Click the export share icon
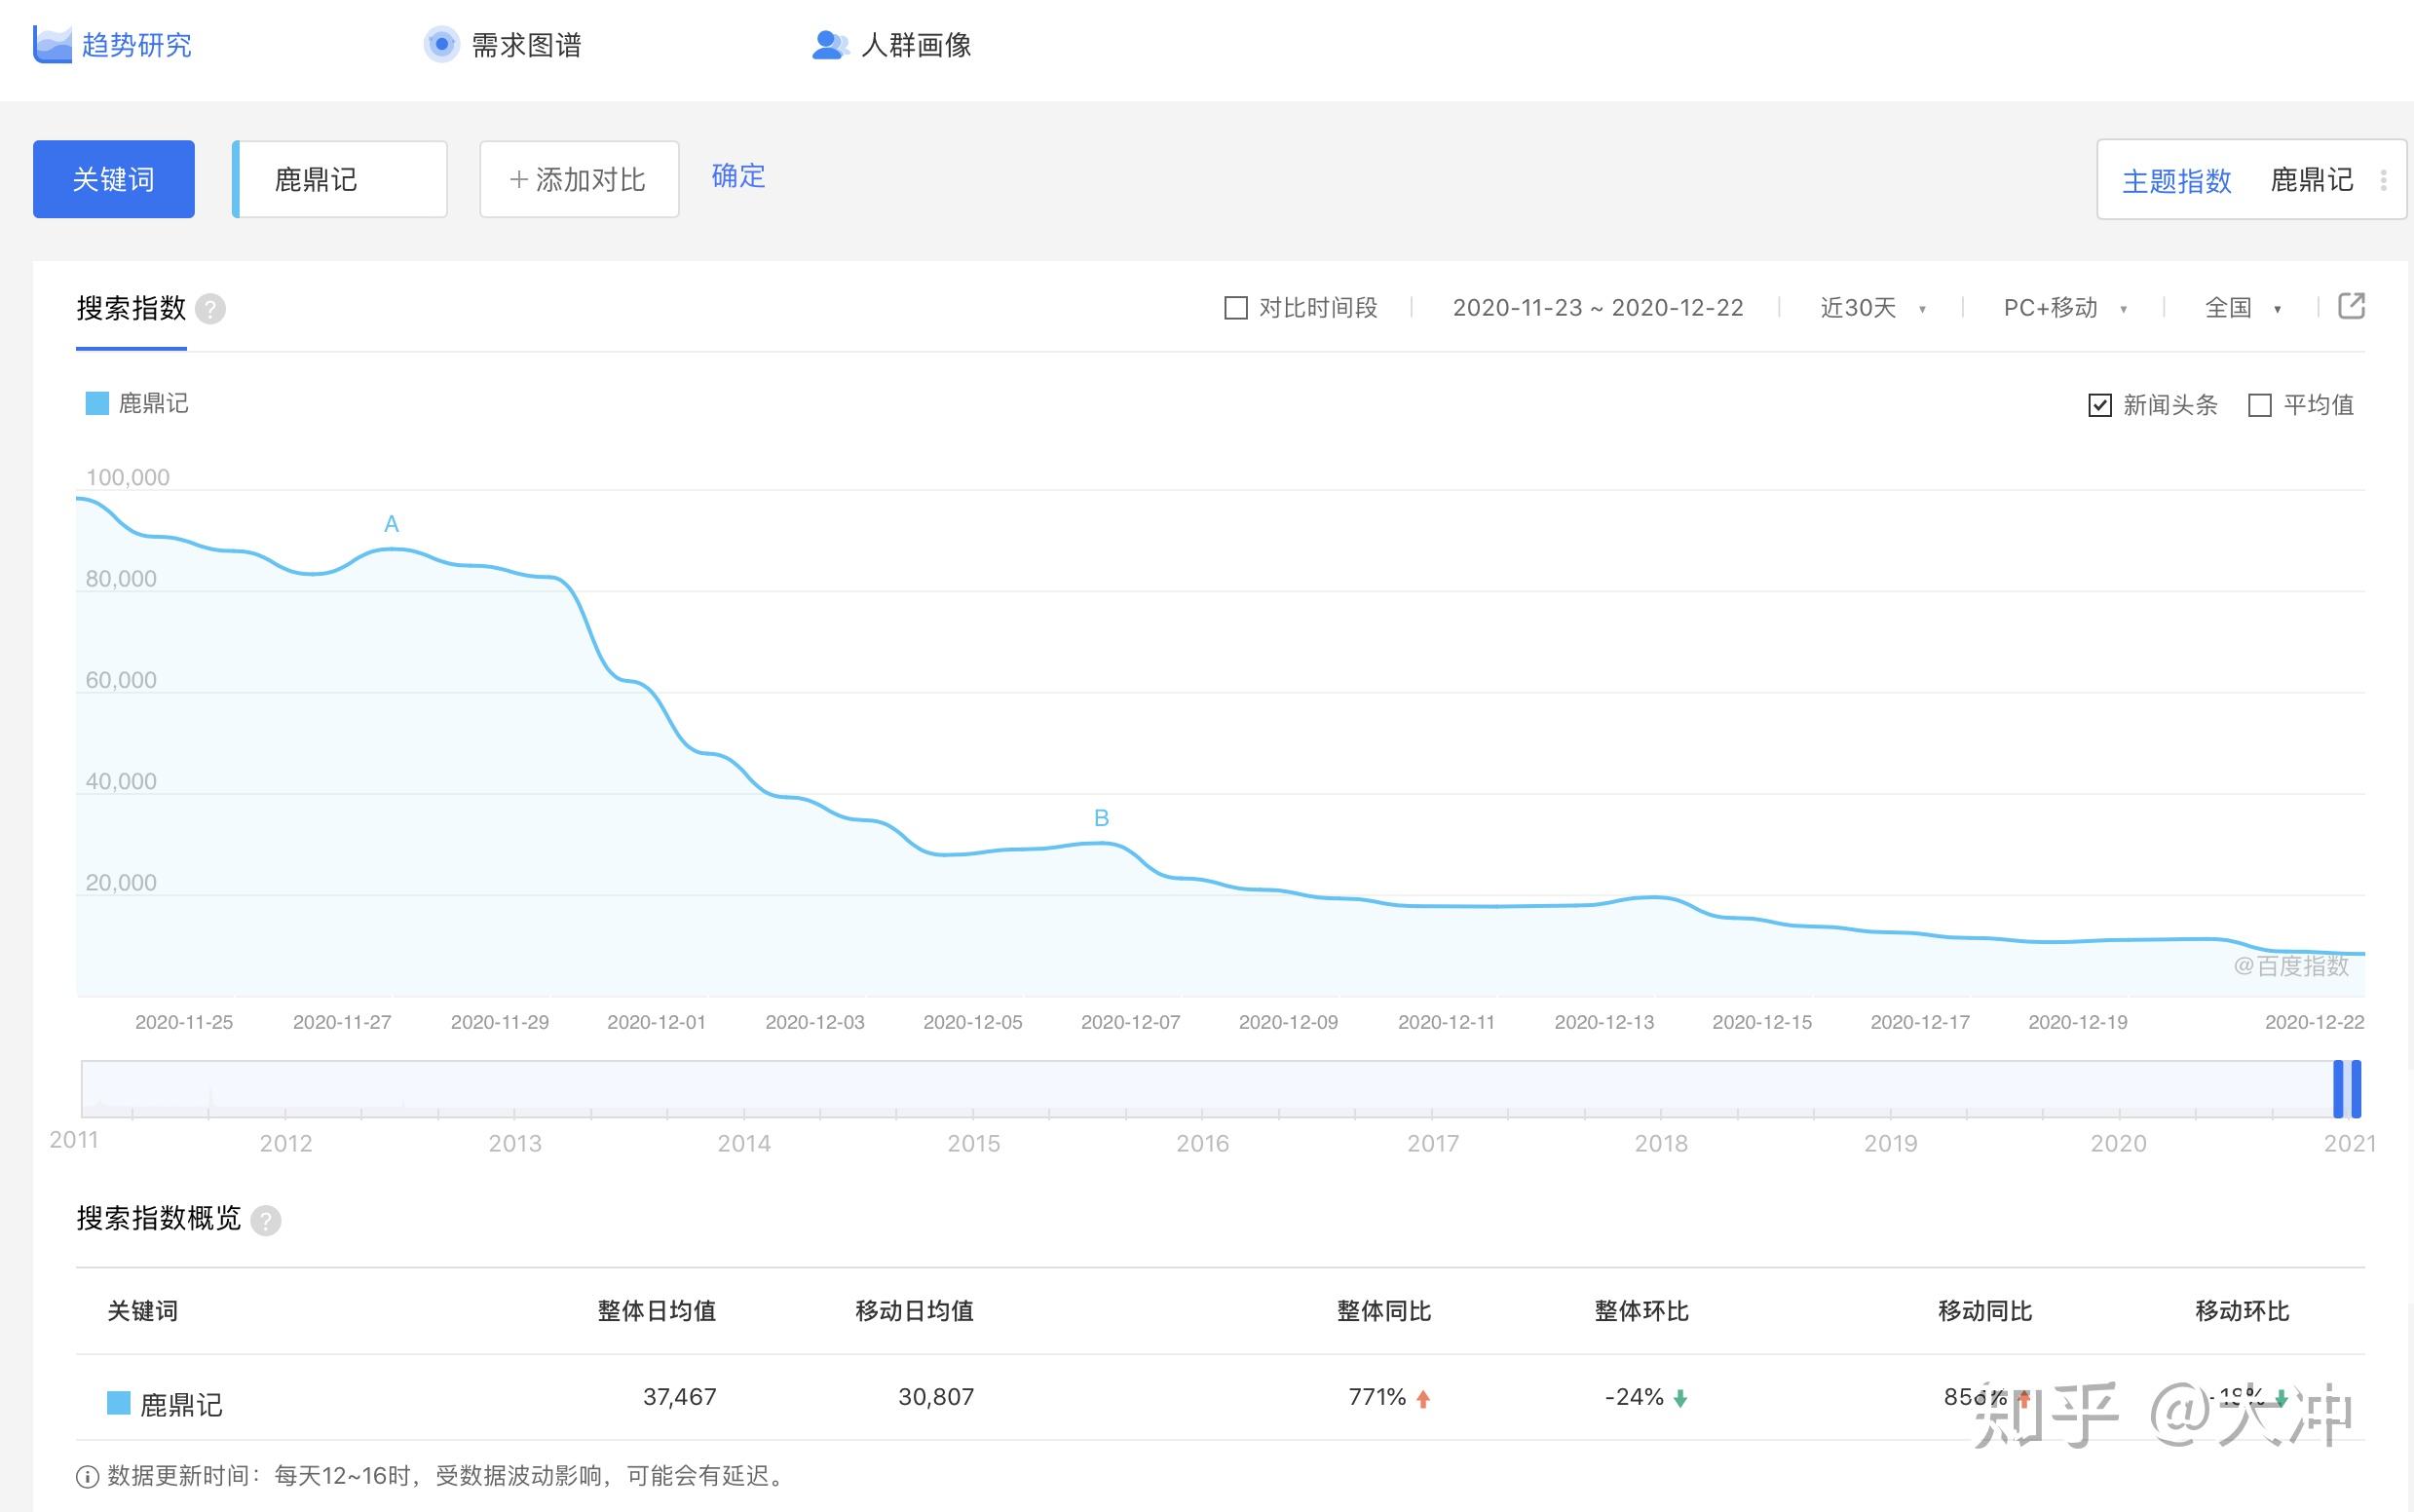This screenshot has height=1512, width=2414. pos(2351,306)
